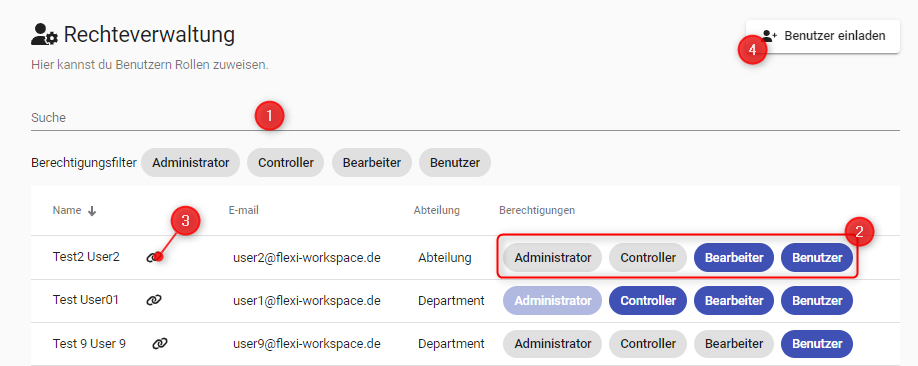Click add-user icon in Benutzer einladen

(770, 36)
